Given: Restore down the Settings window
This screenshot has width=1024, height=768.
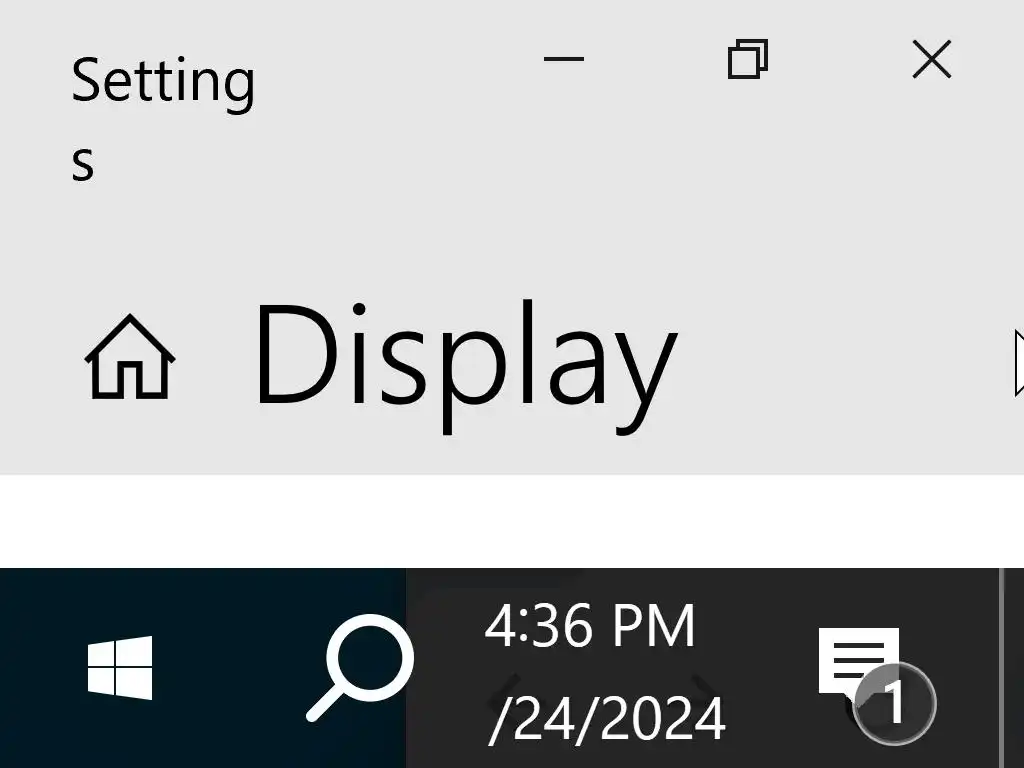Looking at the screenshot, I should [748, 59].
